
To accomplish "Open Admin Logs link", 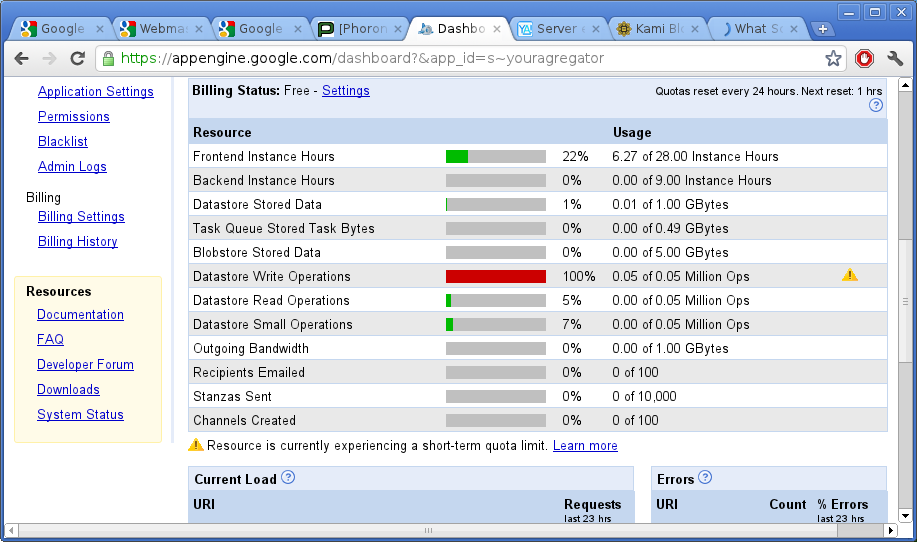I will (x=72, y=167).
